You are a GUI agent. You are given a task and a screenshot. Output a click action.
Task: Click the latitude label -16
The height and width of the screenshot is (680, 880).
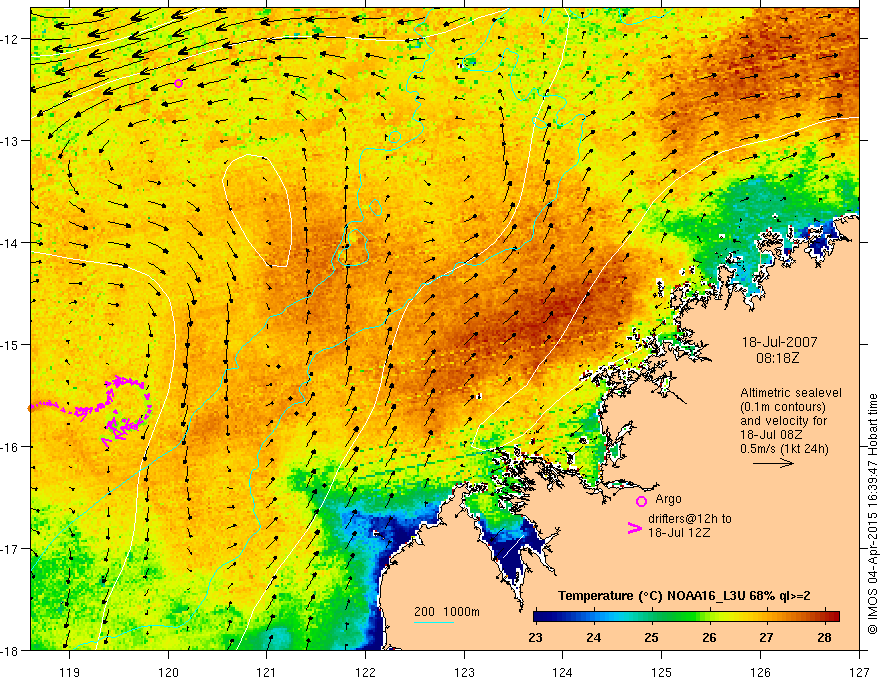[x=10, y=447]
